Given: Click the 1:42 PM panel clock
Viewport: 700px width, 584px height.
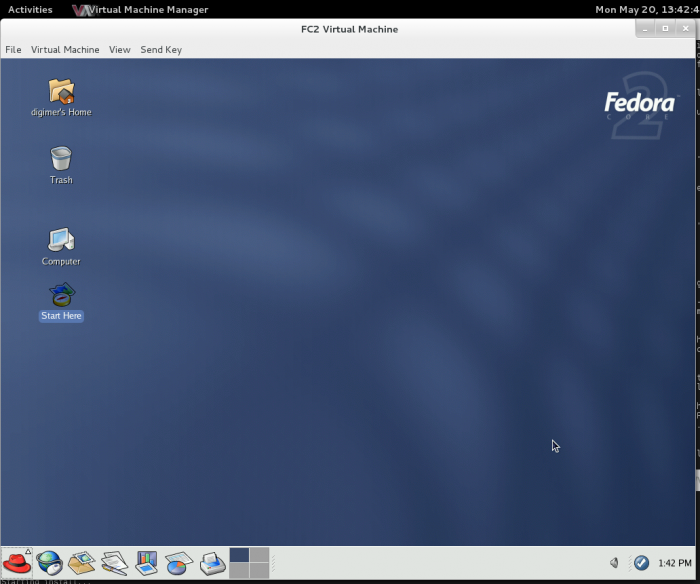Looking at the screenshot, I should click(x=675, y=563).
